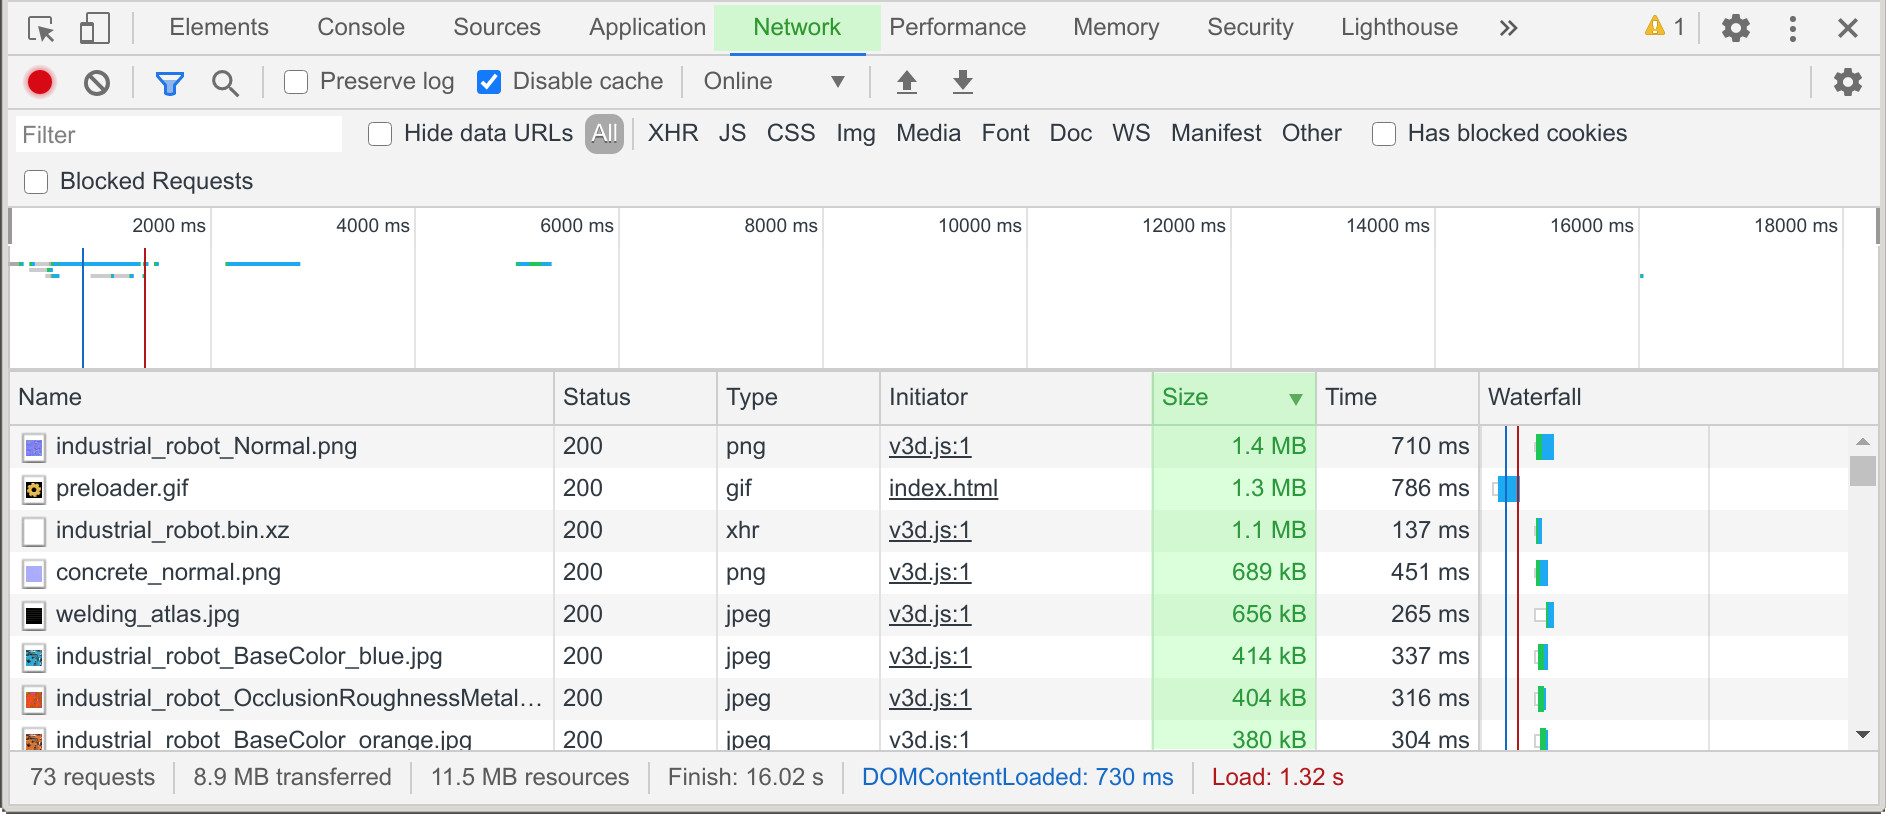Image resolution: width=1886 pixels, height=814 pixels.
Task: Check Hide data URLs
Action: 380,134
